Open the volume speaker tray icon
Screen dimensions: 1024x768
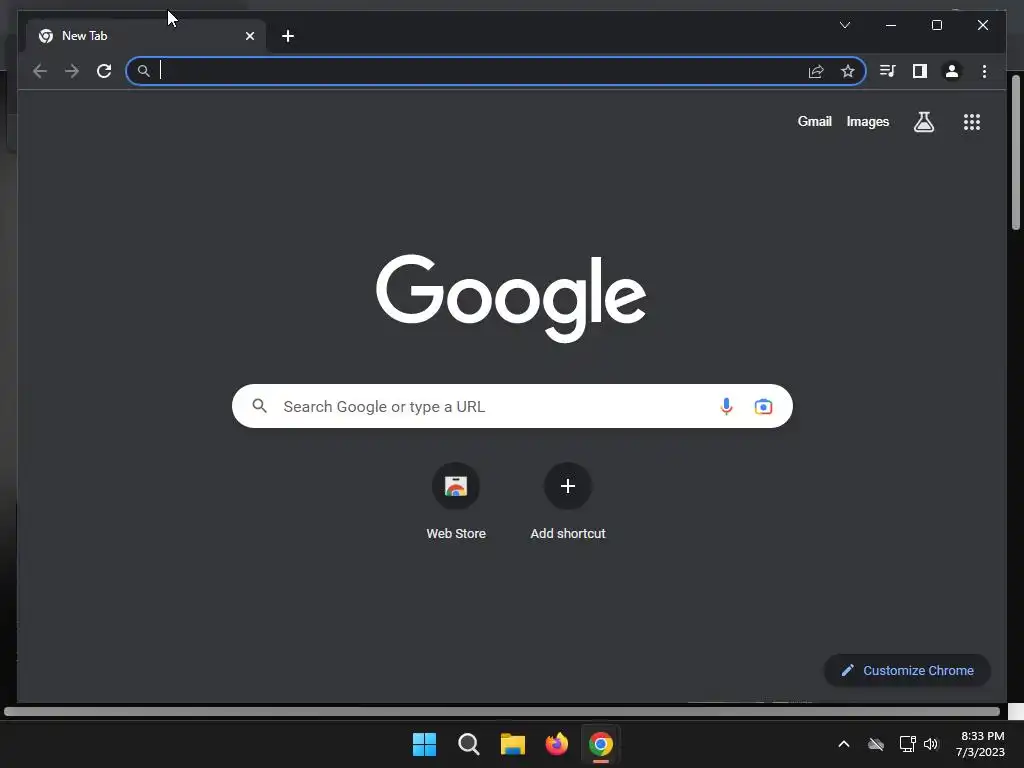(931, 744)
